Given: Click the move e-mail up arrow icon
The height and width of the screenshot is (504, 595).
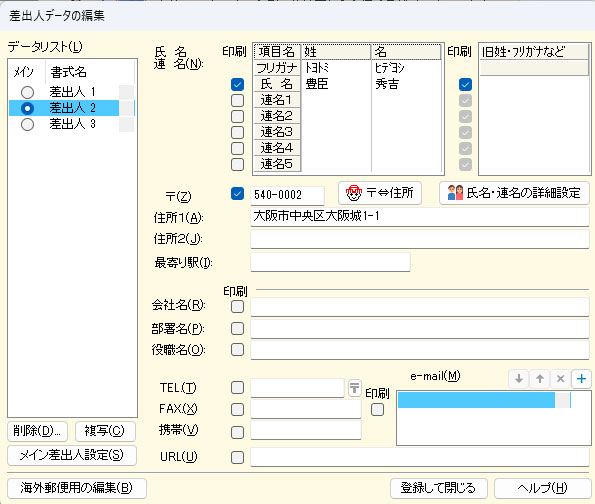Looking at the screenshot, I should pyautogui.click(x=540, y=378).
